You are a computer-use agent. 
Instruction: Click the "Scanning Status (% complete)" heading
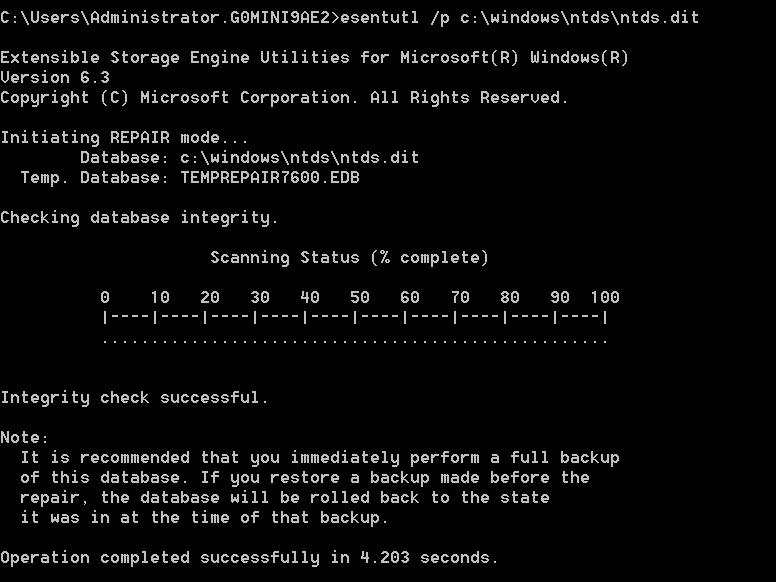pos(349,258)
